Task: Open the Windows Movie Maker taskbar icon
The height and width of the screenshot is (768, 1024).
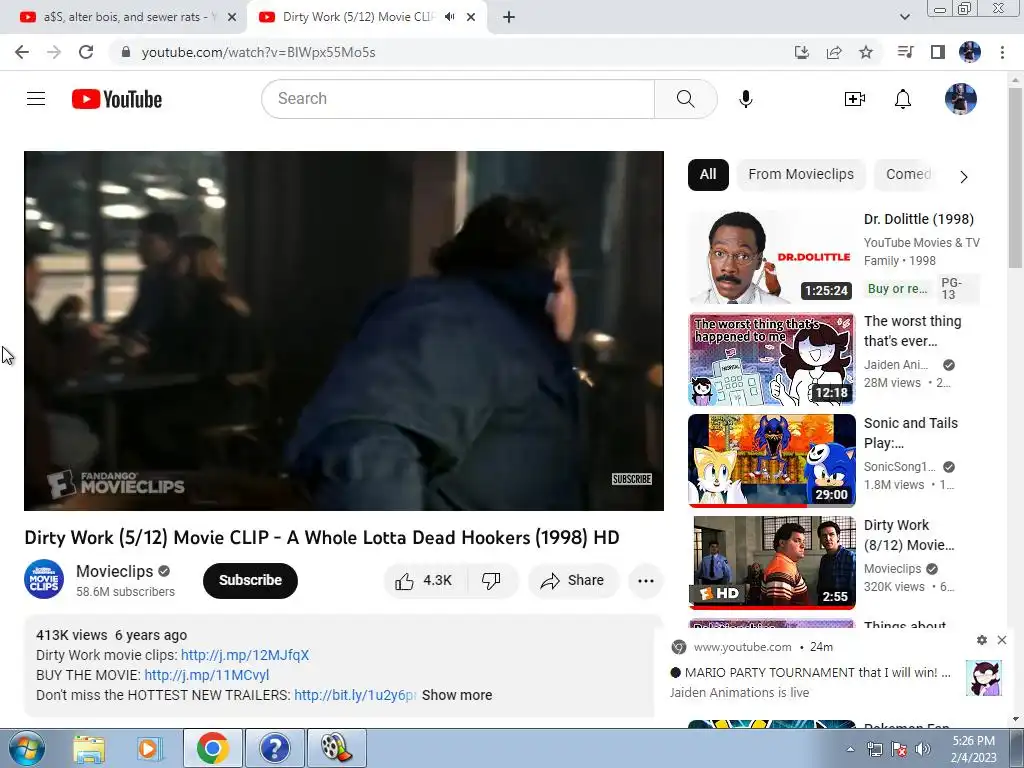Action: point(336,748)
